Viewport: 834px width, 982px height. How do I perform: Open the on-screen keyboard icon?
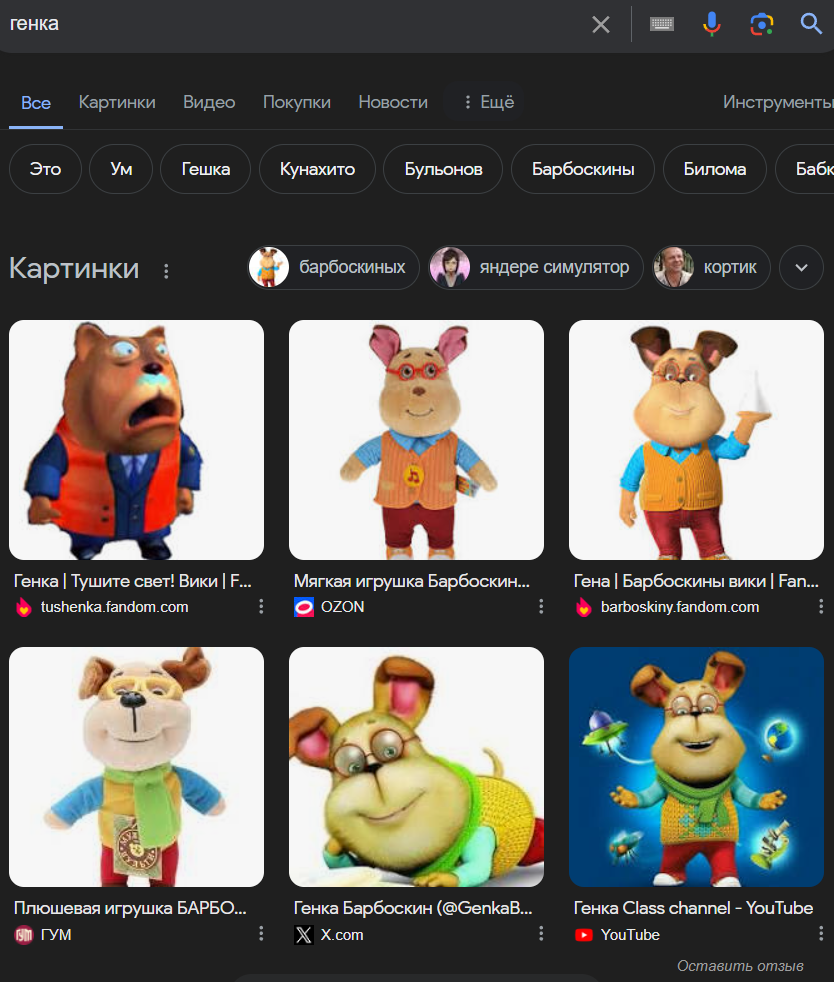point(662,24)
